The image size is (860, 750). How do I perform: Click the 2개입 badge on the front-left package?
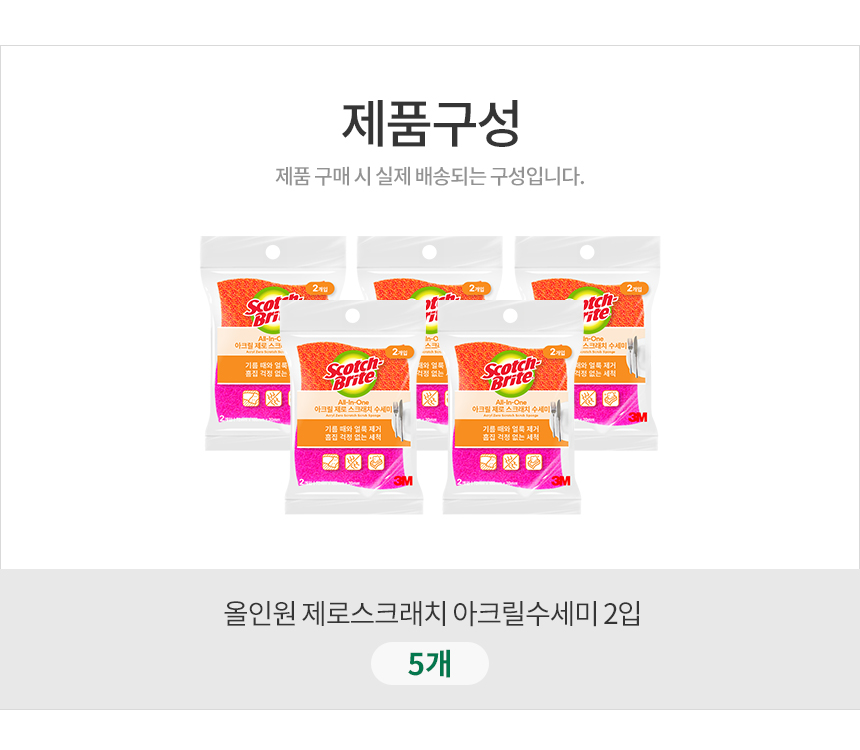click(399, 352)
